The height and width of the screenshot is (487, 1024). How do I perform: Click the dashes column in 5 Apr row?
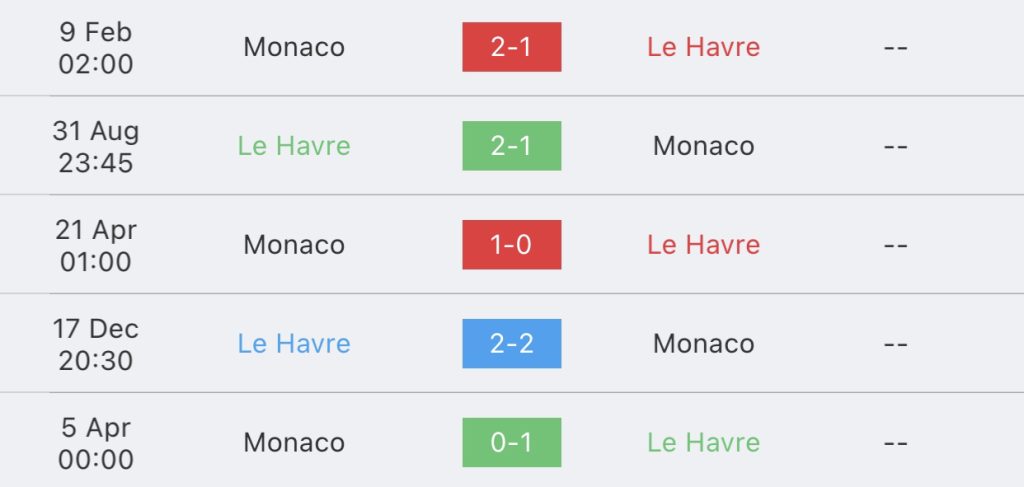click(895, 443)
